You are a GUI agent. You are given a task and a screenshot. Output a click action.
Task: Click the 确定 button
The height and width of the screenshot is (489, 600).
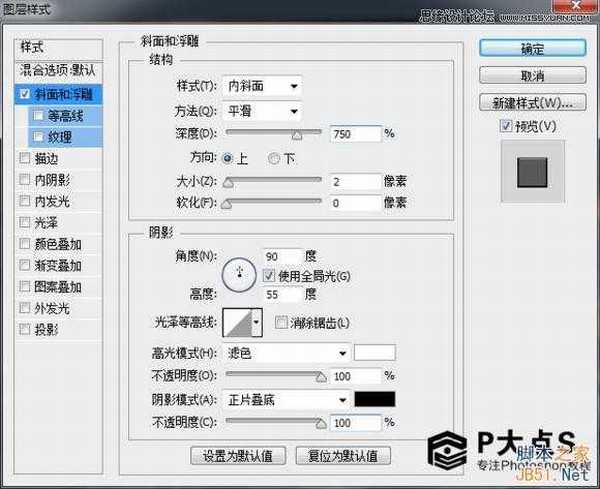[x=532, y=48]
